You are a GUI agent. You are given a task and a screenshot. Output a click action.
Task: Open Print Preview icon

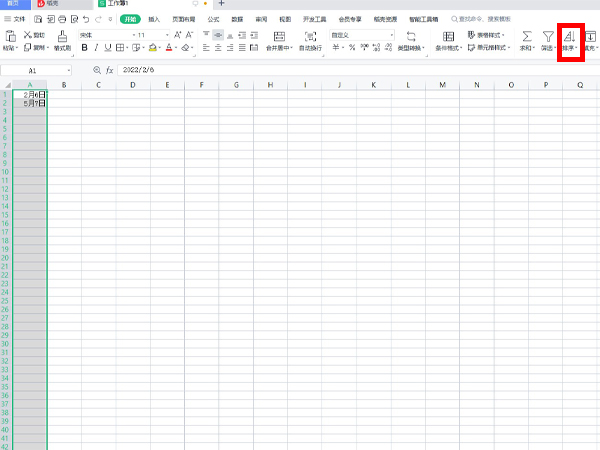pos(74,19)
